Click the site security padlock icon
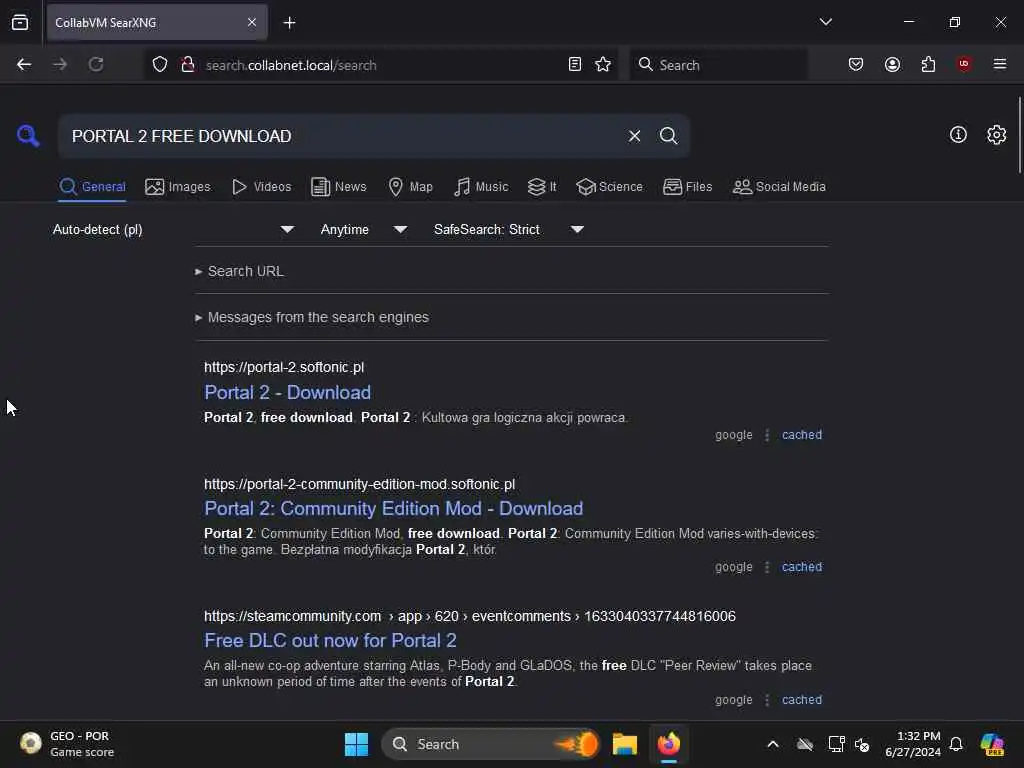Image resolution: width=1024 pixels, height=768 pixels. 188,65
